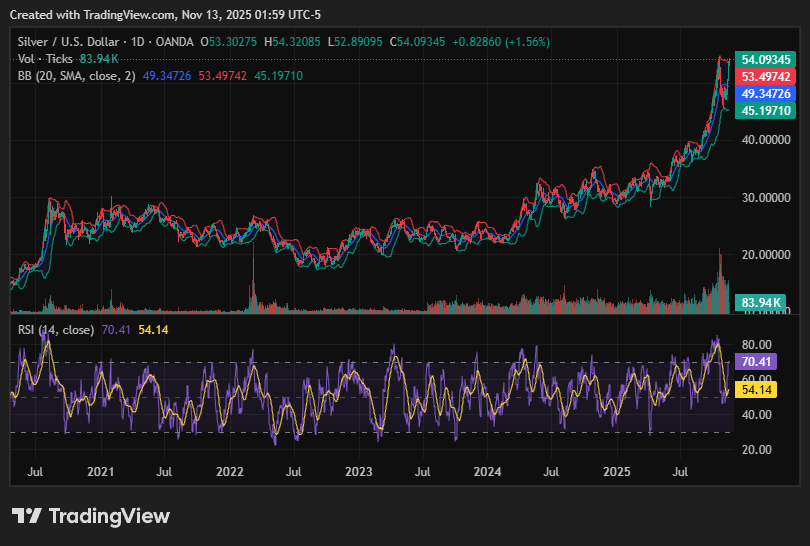Click the TradingView logo icon
Screen dimensions: 810x546
[26, 516]
